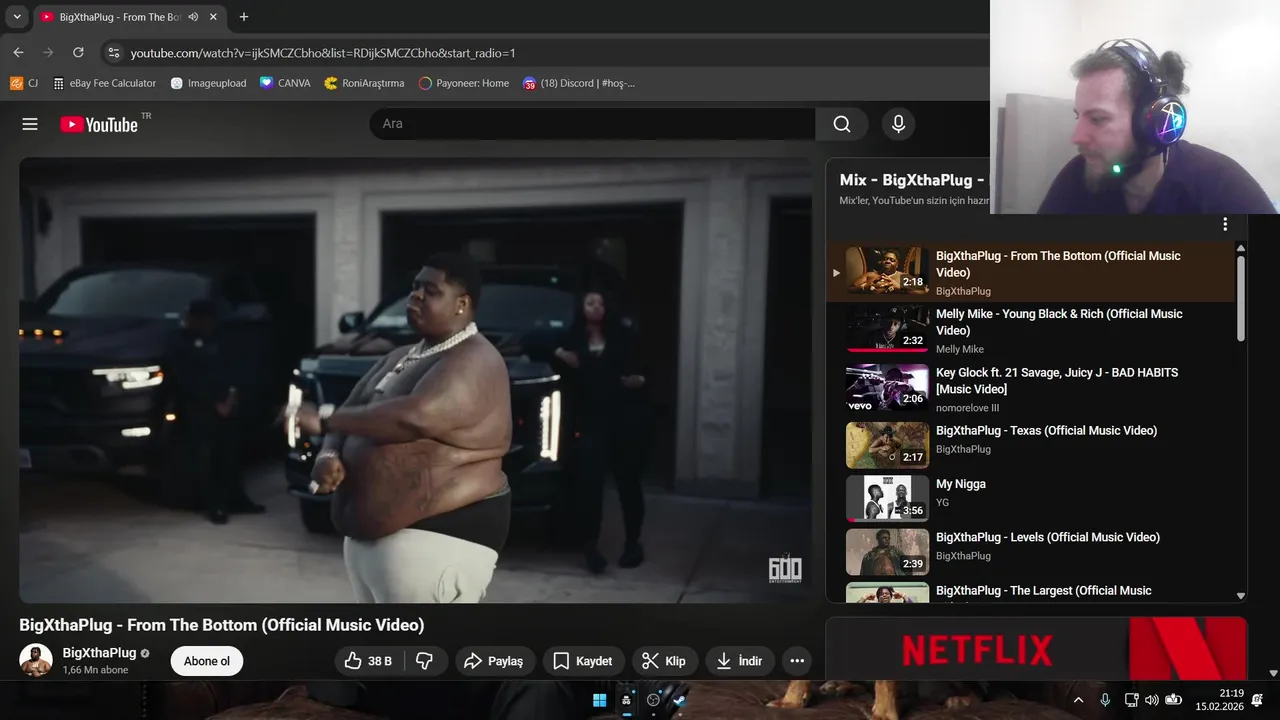
Task: Open the Netflix ad banner
Action: [1036, 649]
